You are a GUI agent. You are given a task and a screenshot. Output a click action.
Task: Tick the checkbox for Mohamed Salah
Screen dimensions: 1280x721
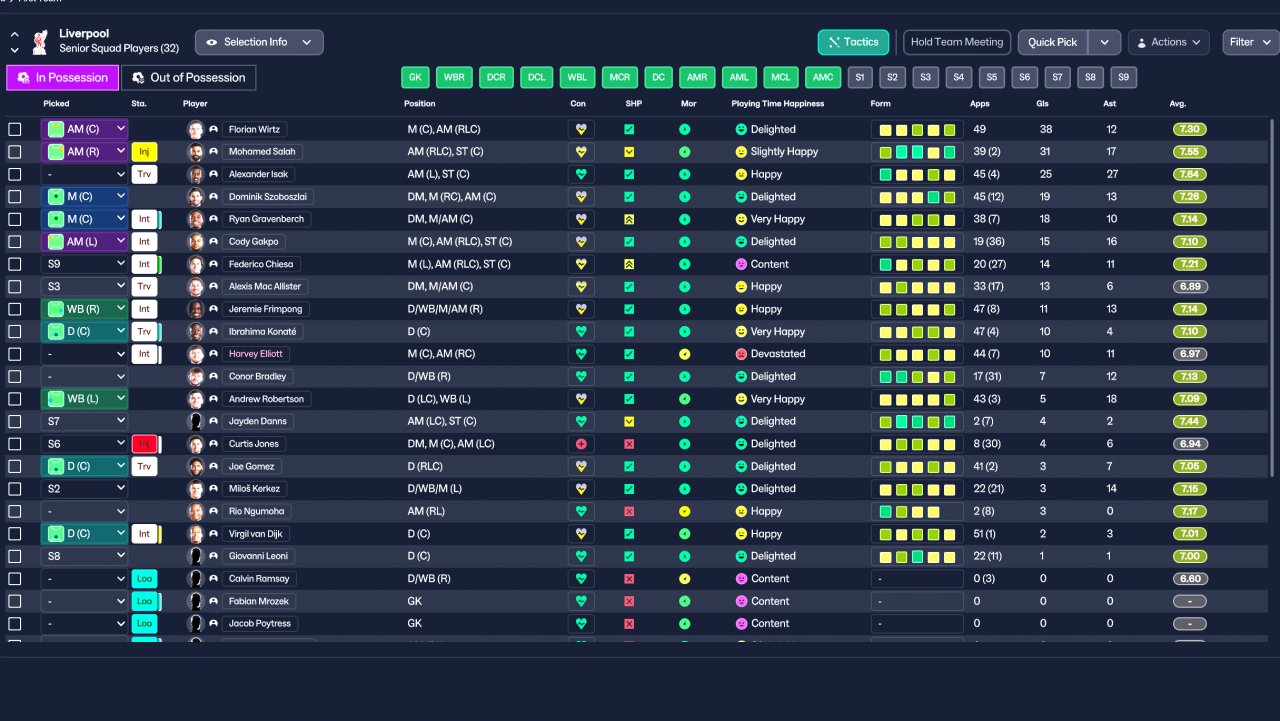coord(15,152)
